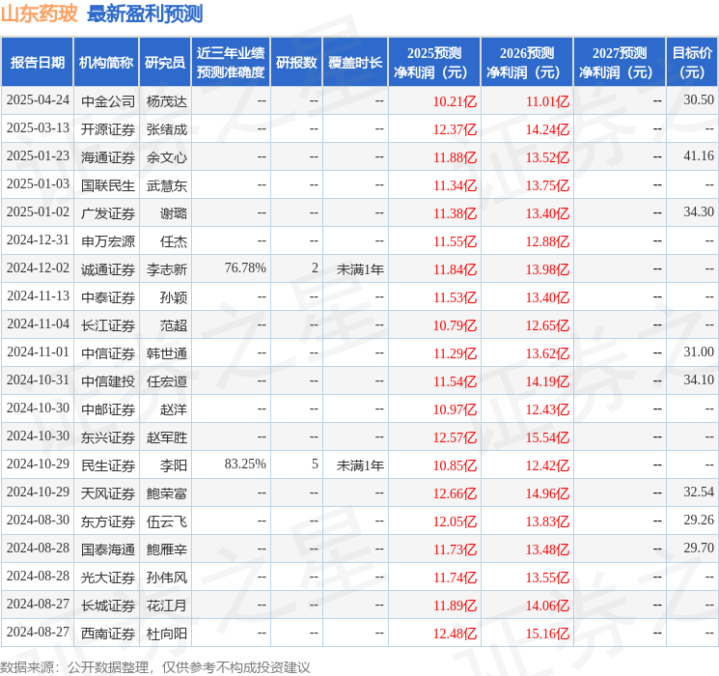Click the 76.78% accuracy value
Viewport: 719px width, 676px height.
[245, 268]
